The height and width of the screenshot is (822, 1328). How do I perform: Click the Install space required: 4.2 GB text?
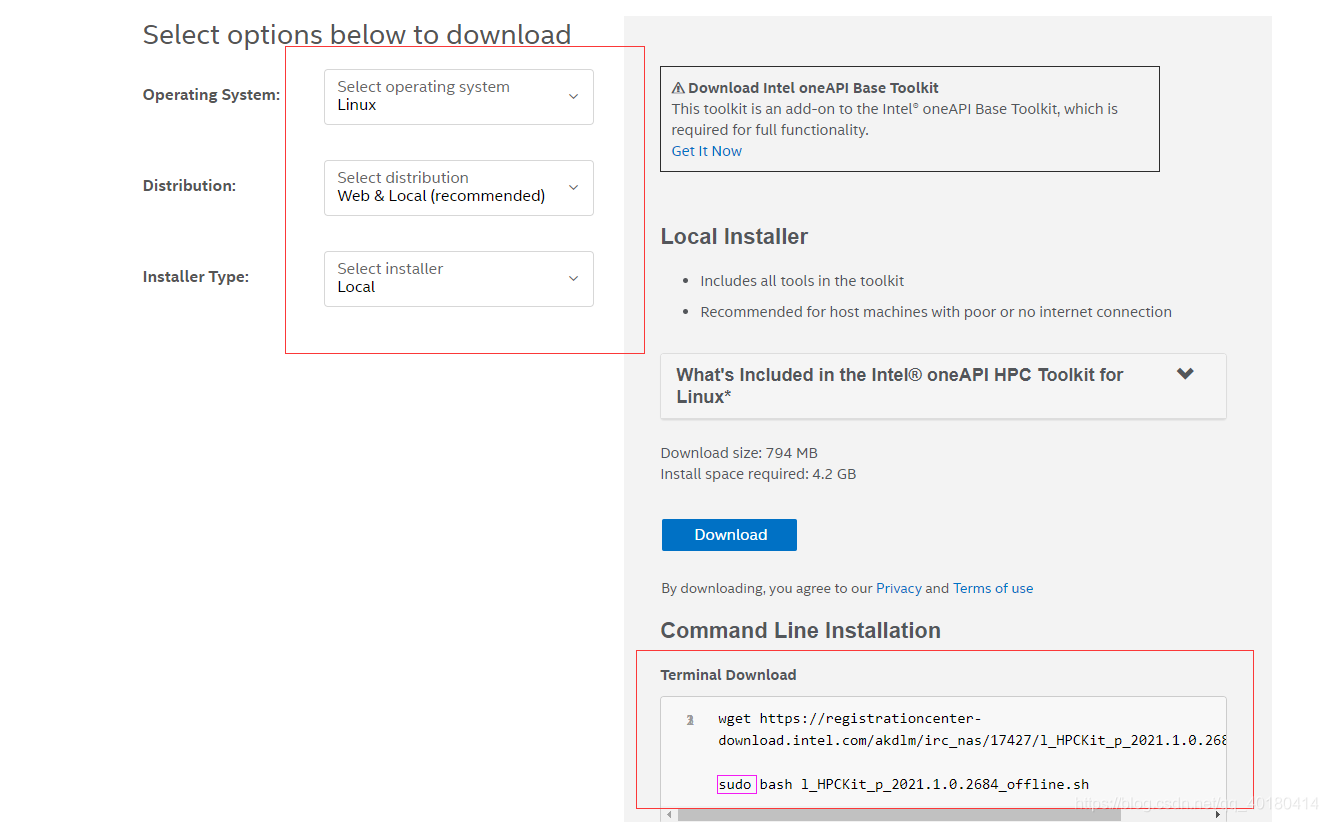(758, 474)
